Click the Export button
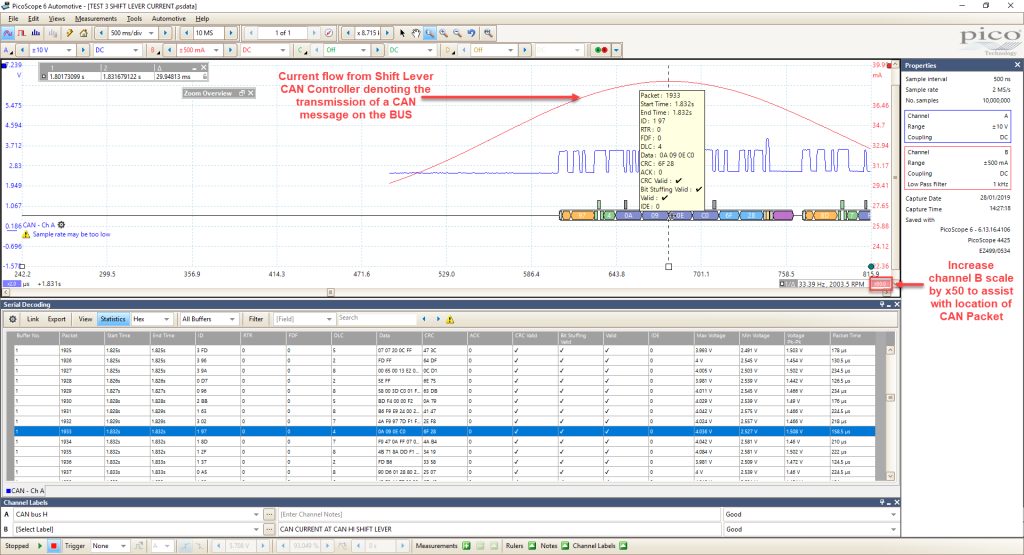Image resolution: width=1024 pixels, height=555 pixels. point(57,319)
